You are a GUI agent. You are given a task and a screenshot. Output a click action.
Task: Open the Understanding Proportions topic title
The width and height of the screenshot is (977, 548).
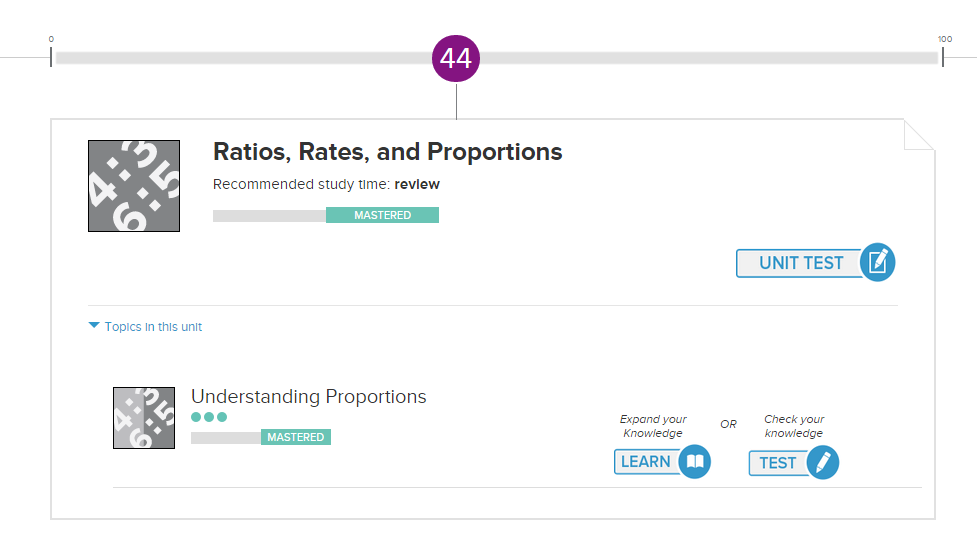(x=308, y=397)
